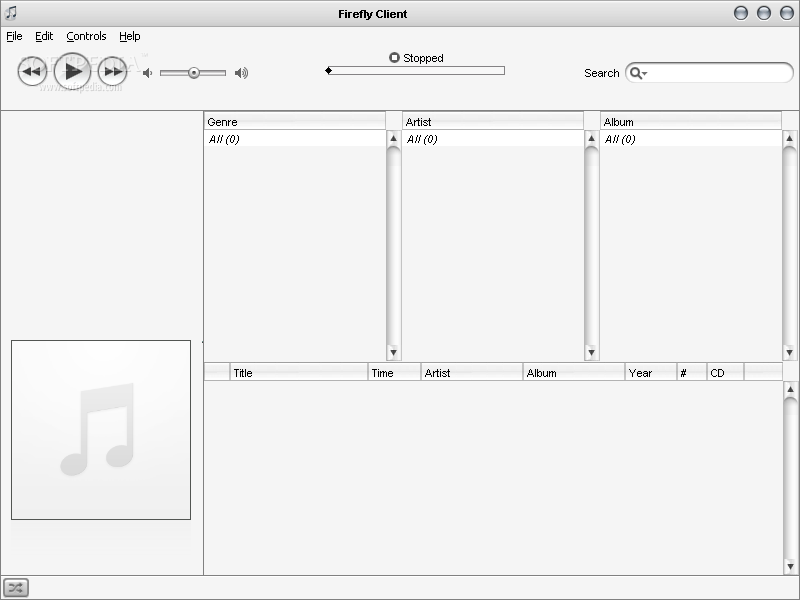
Task: Click the Album browser pane header
Action: (x=691, y=121)
